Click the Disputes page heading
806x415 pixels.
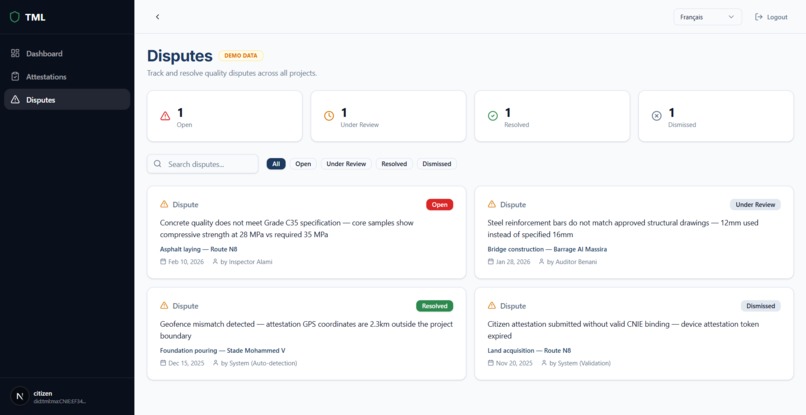pyautogui.click(x=180, y=56)
